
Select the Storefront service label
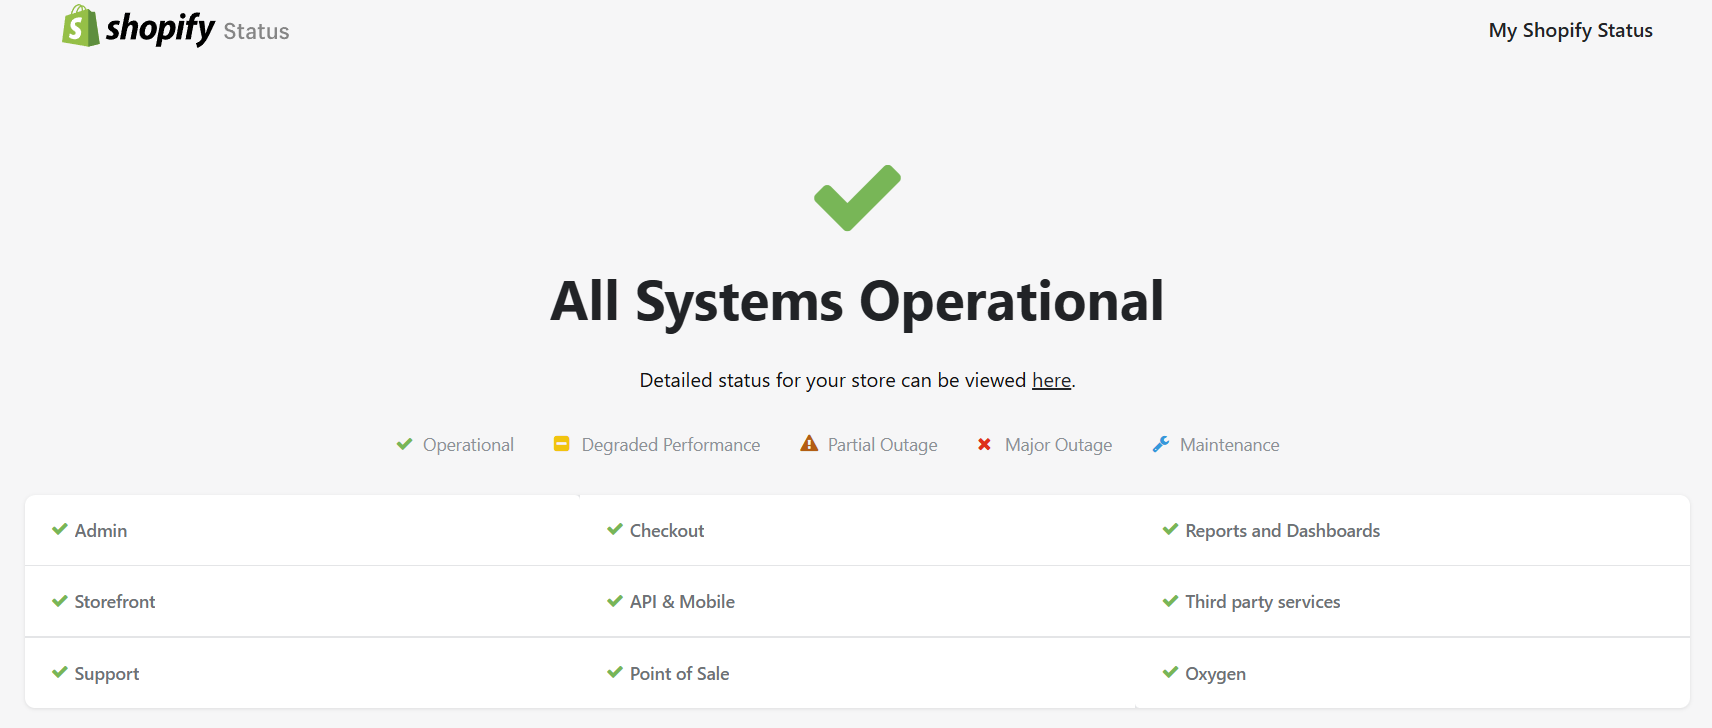point(115,602)
